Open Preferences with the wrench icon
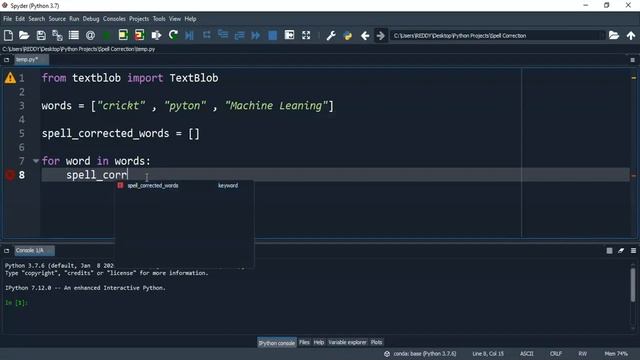 click(331, 36)
